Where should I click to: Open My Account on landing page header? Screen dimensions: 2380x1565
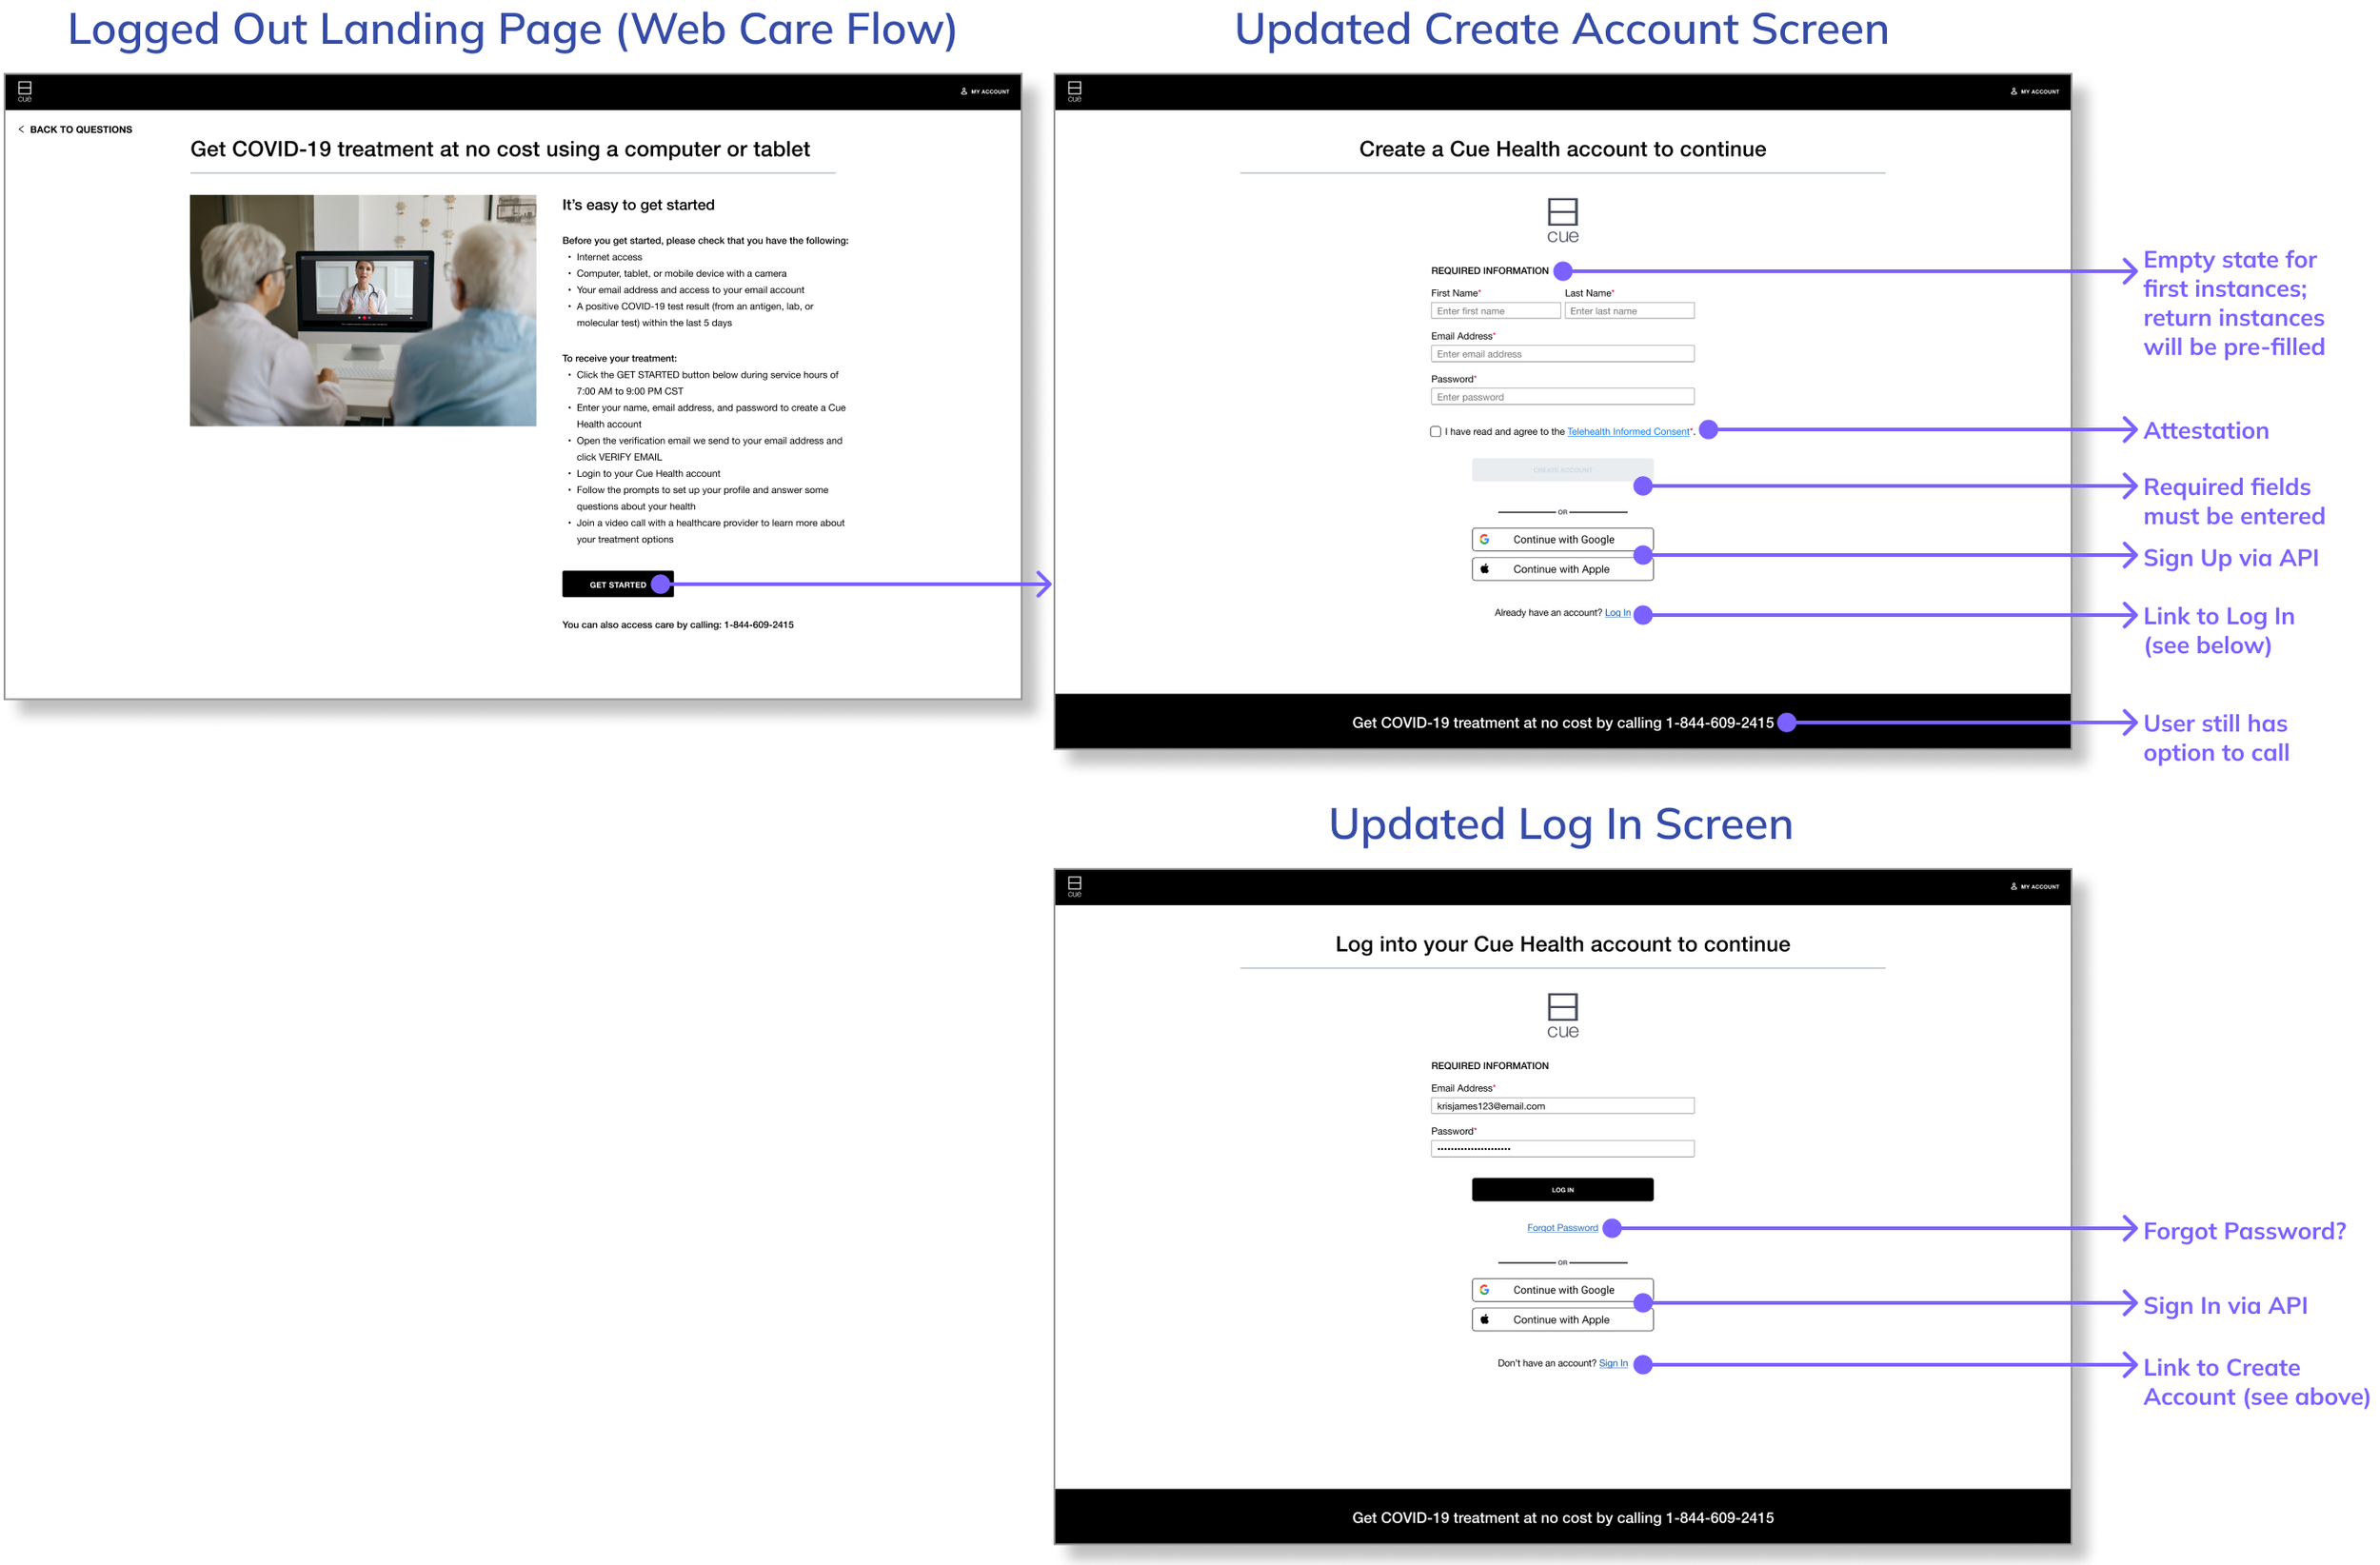pyautogui.click(x=985, y=91)
